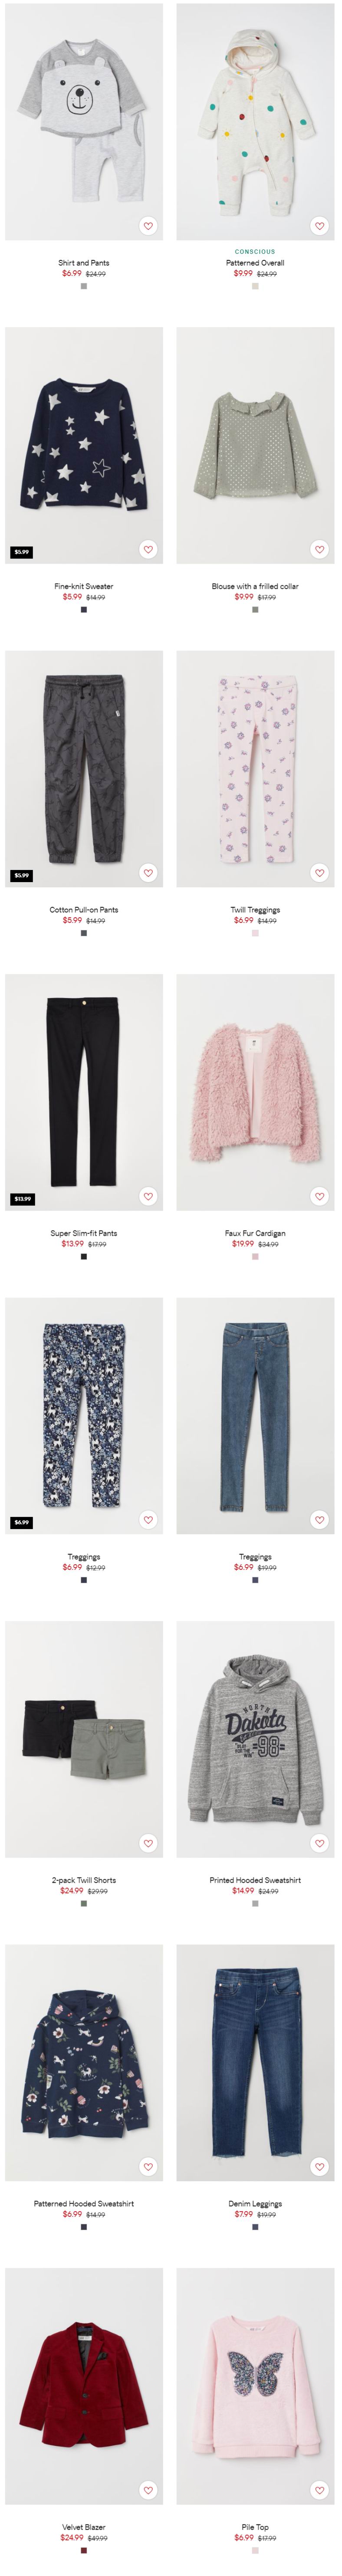Viewport: 342px width, 2576px height.
Task: Open 2-pack Twill Shorts product title
Action: (x=84, y=1880)
